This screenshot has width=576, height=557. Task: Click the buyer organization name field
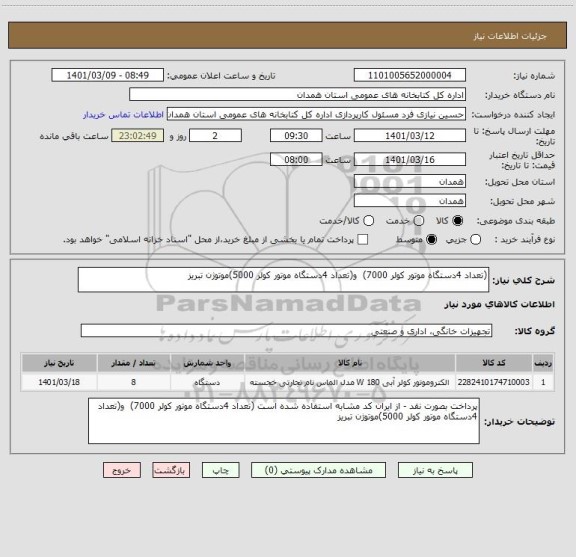298,94
